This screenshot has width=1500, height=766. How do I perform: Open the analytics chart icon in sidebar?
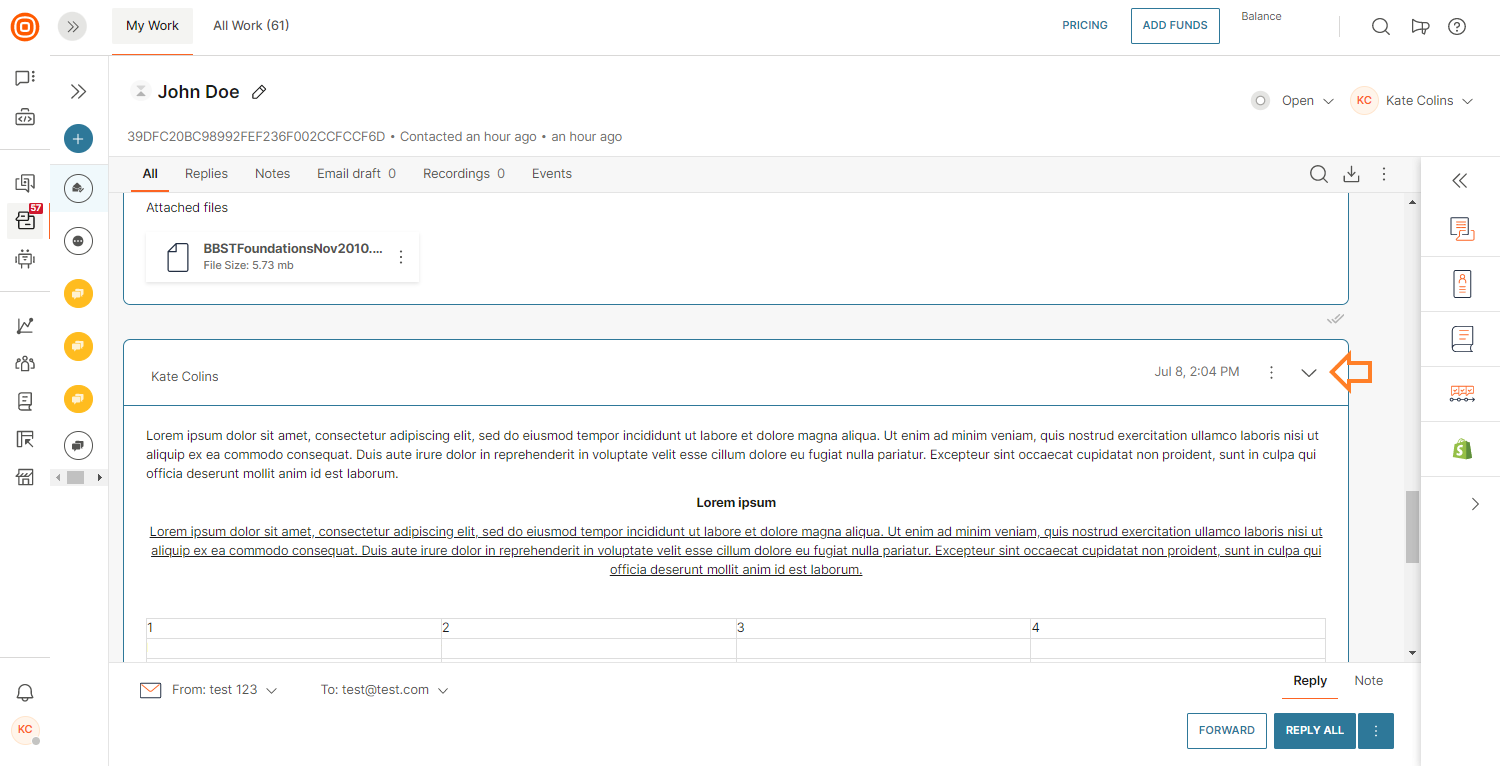tap(25, 326)
